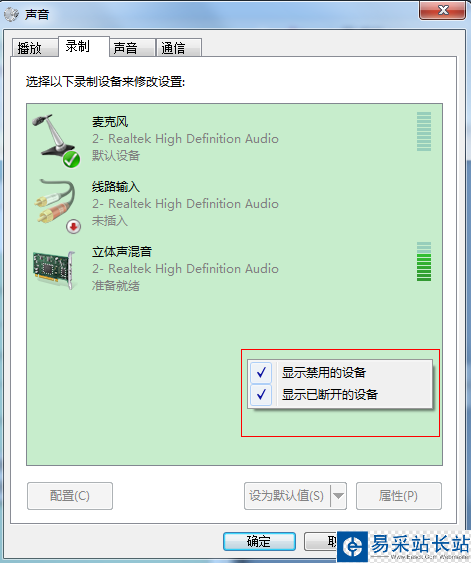Close the 声音 dialog window

point(442,10)
